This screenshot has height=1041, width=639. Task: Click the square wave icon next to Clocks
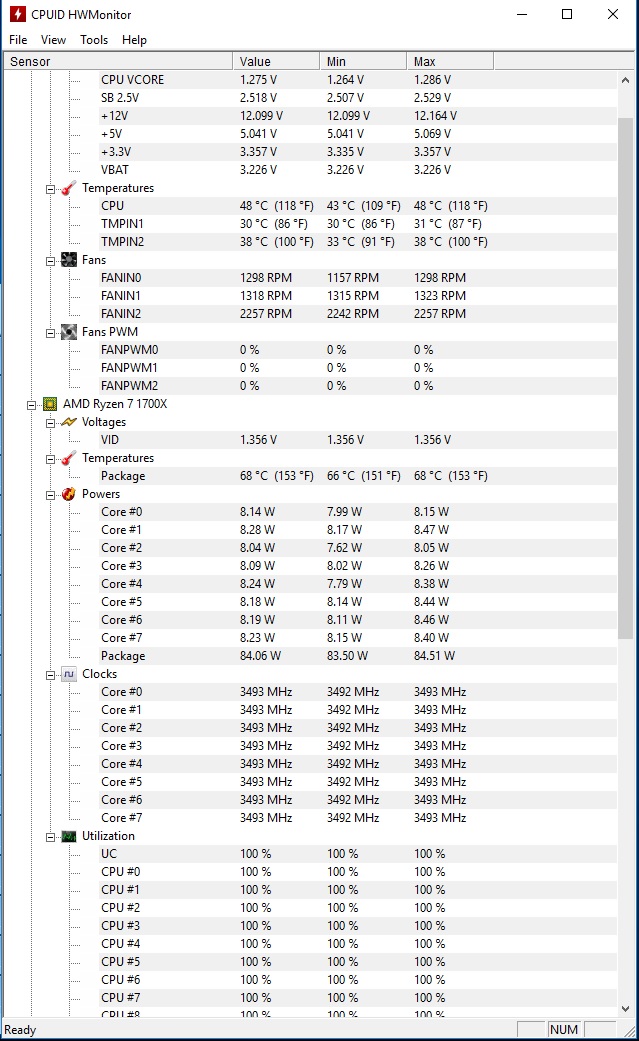pyautogui.click(x=68, y=674)
